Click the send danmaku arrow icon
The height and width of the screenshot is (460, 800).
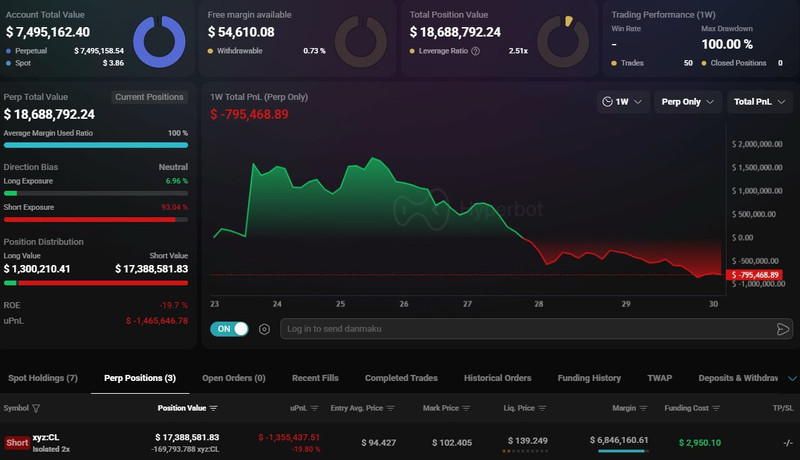pos(782,329)
